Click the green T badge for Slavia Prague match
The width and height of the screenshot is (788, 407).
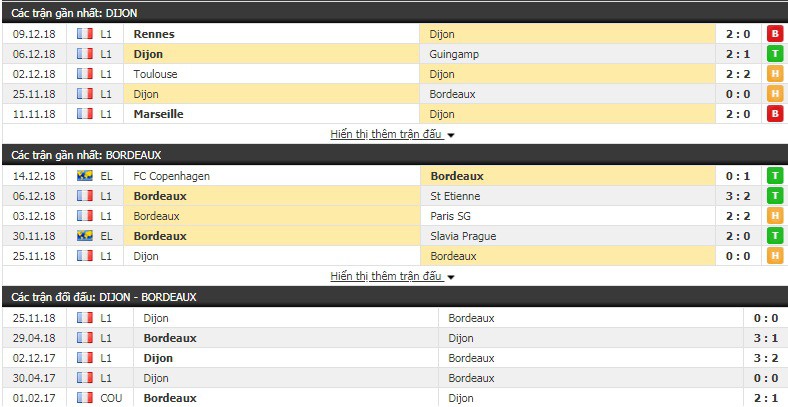coord(775,236)
